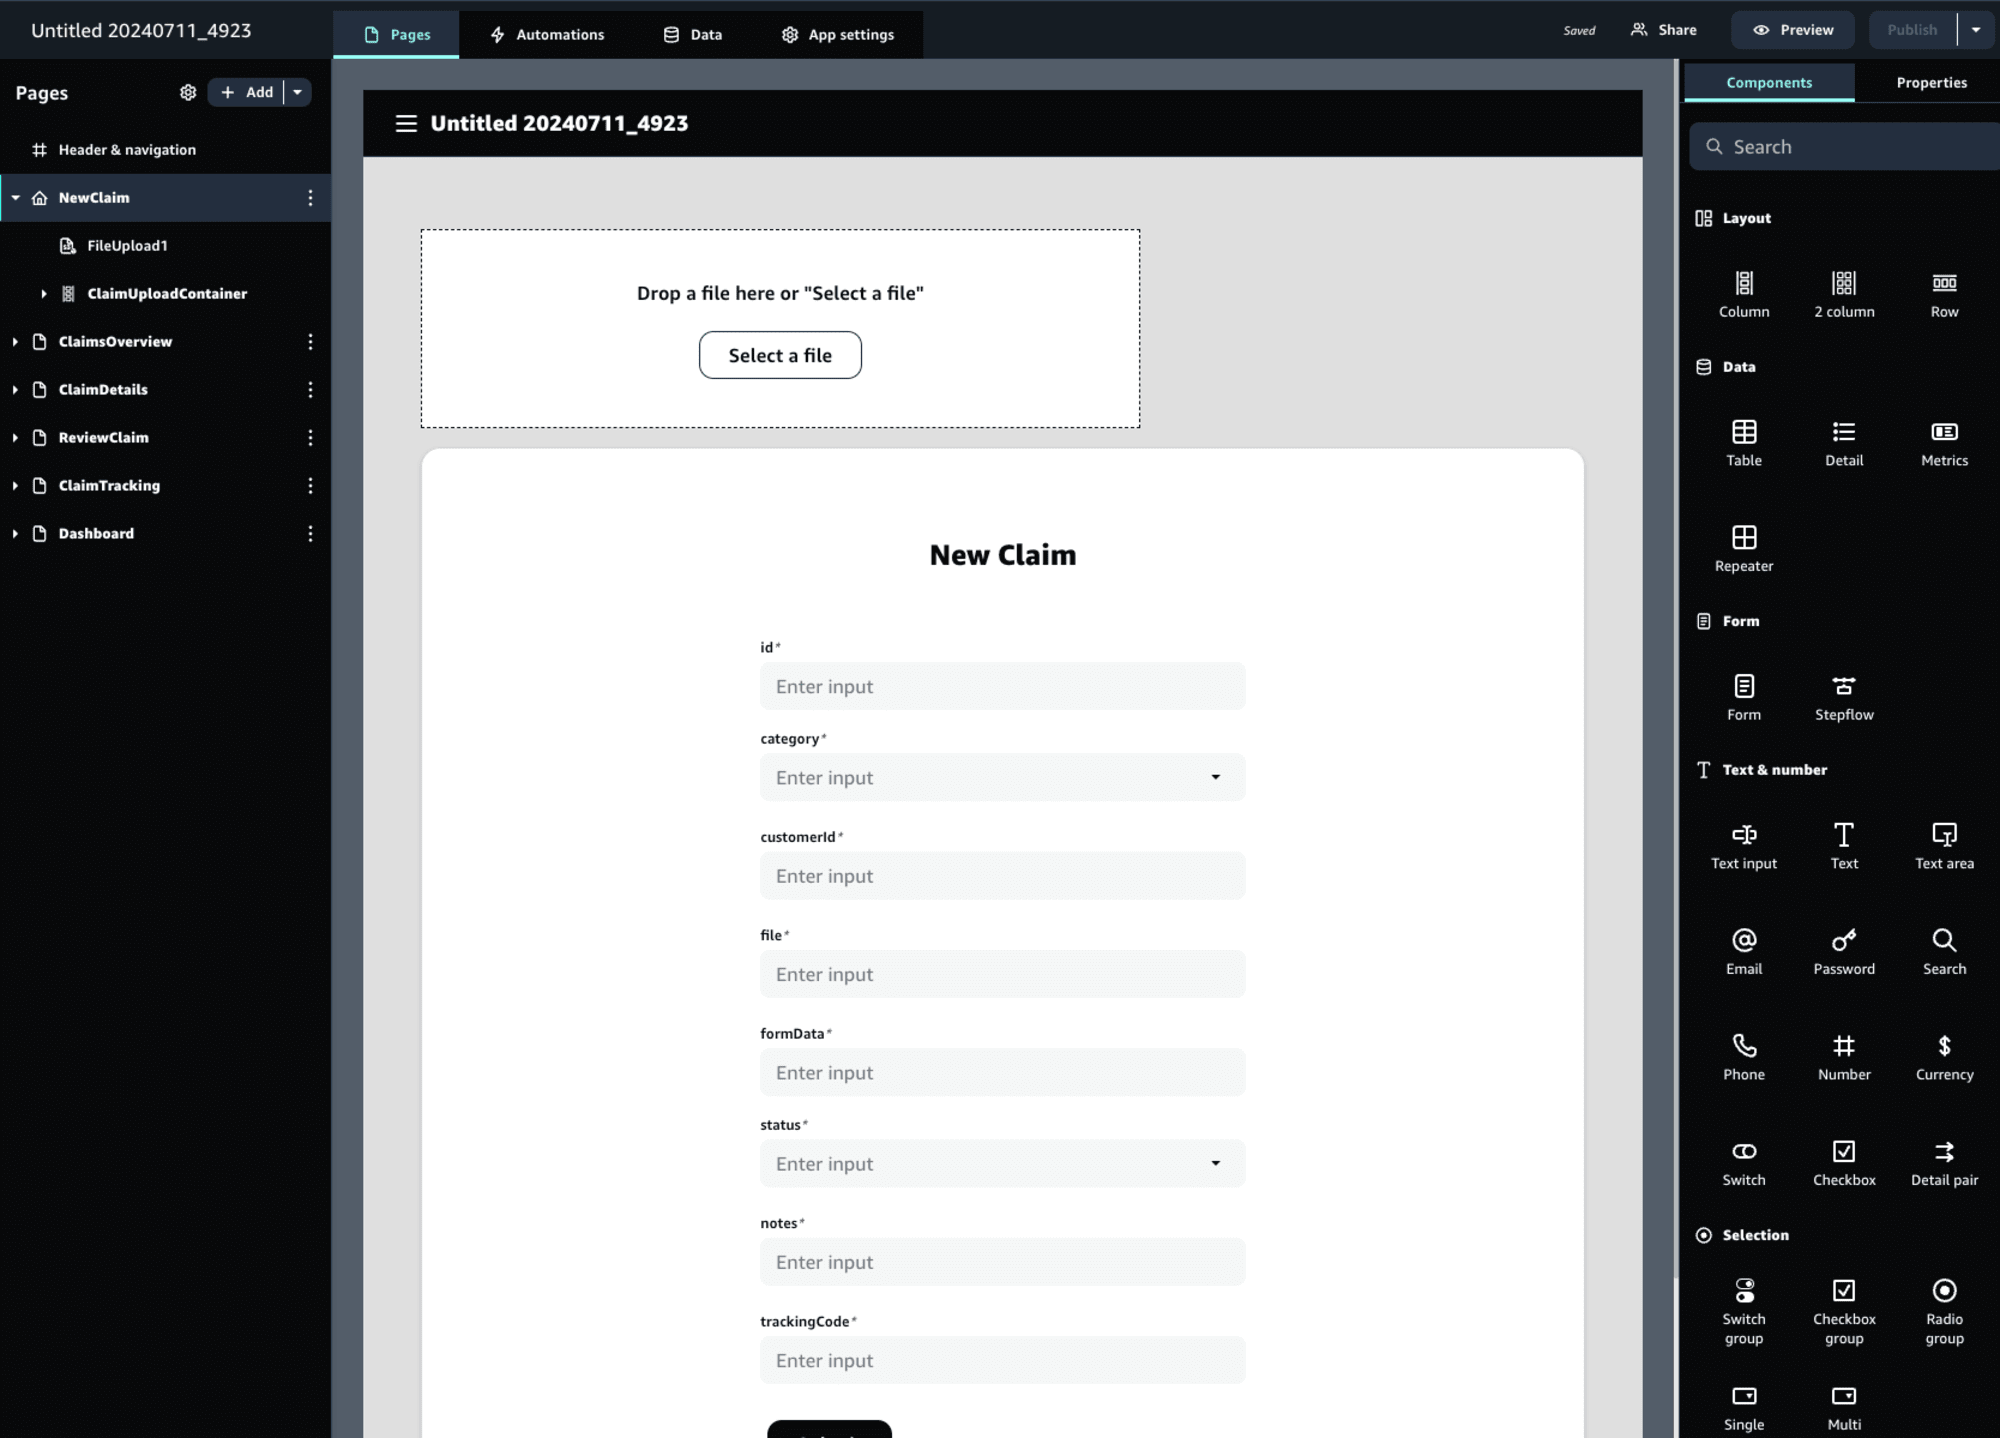2000x1438 pixels.
Task: Select the Currency component
Action: click(x=1944, y=1057)
